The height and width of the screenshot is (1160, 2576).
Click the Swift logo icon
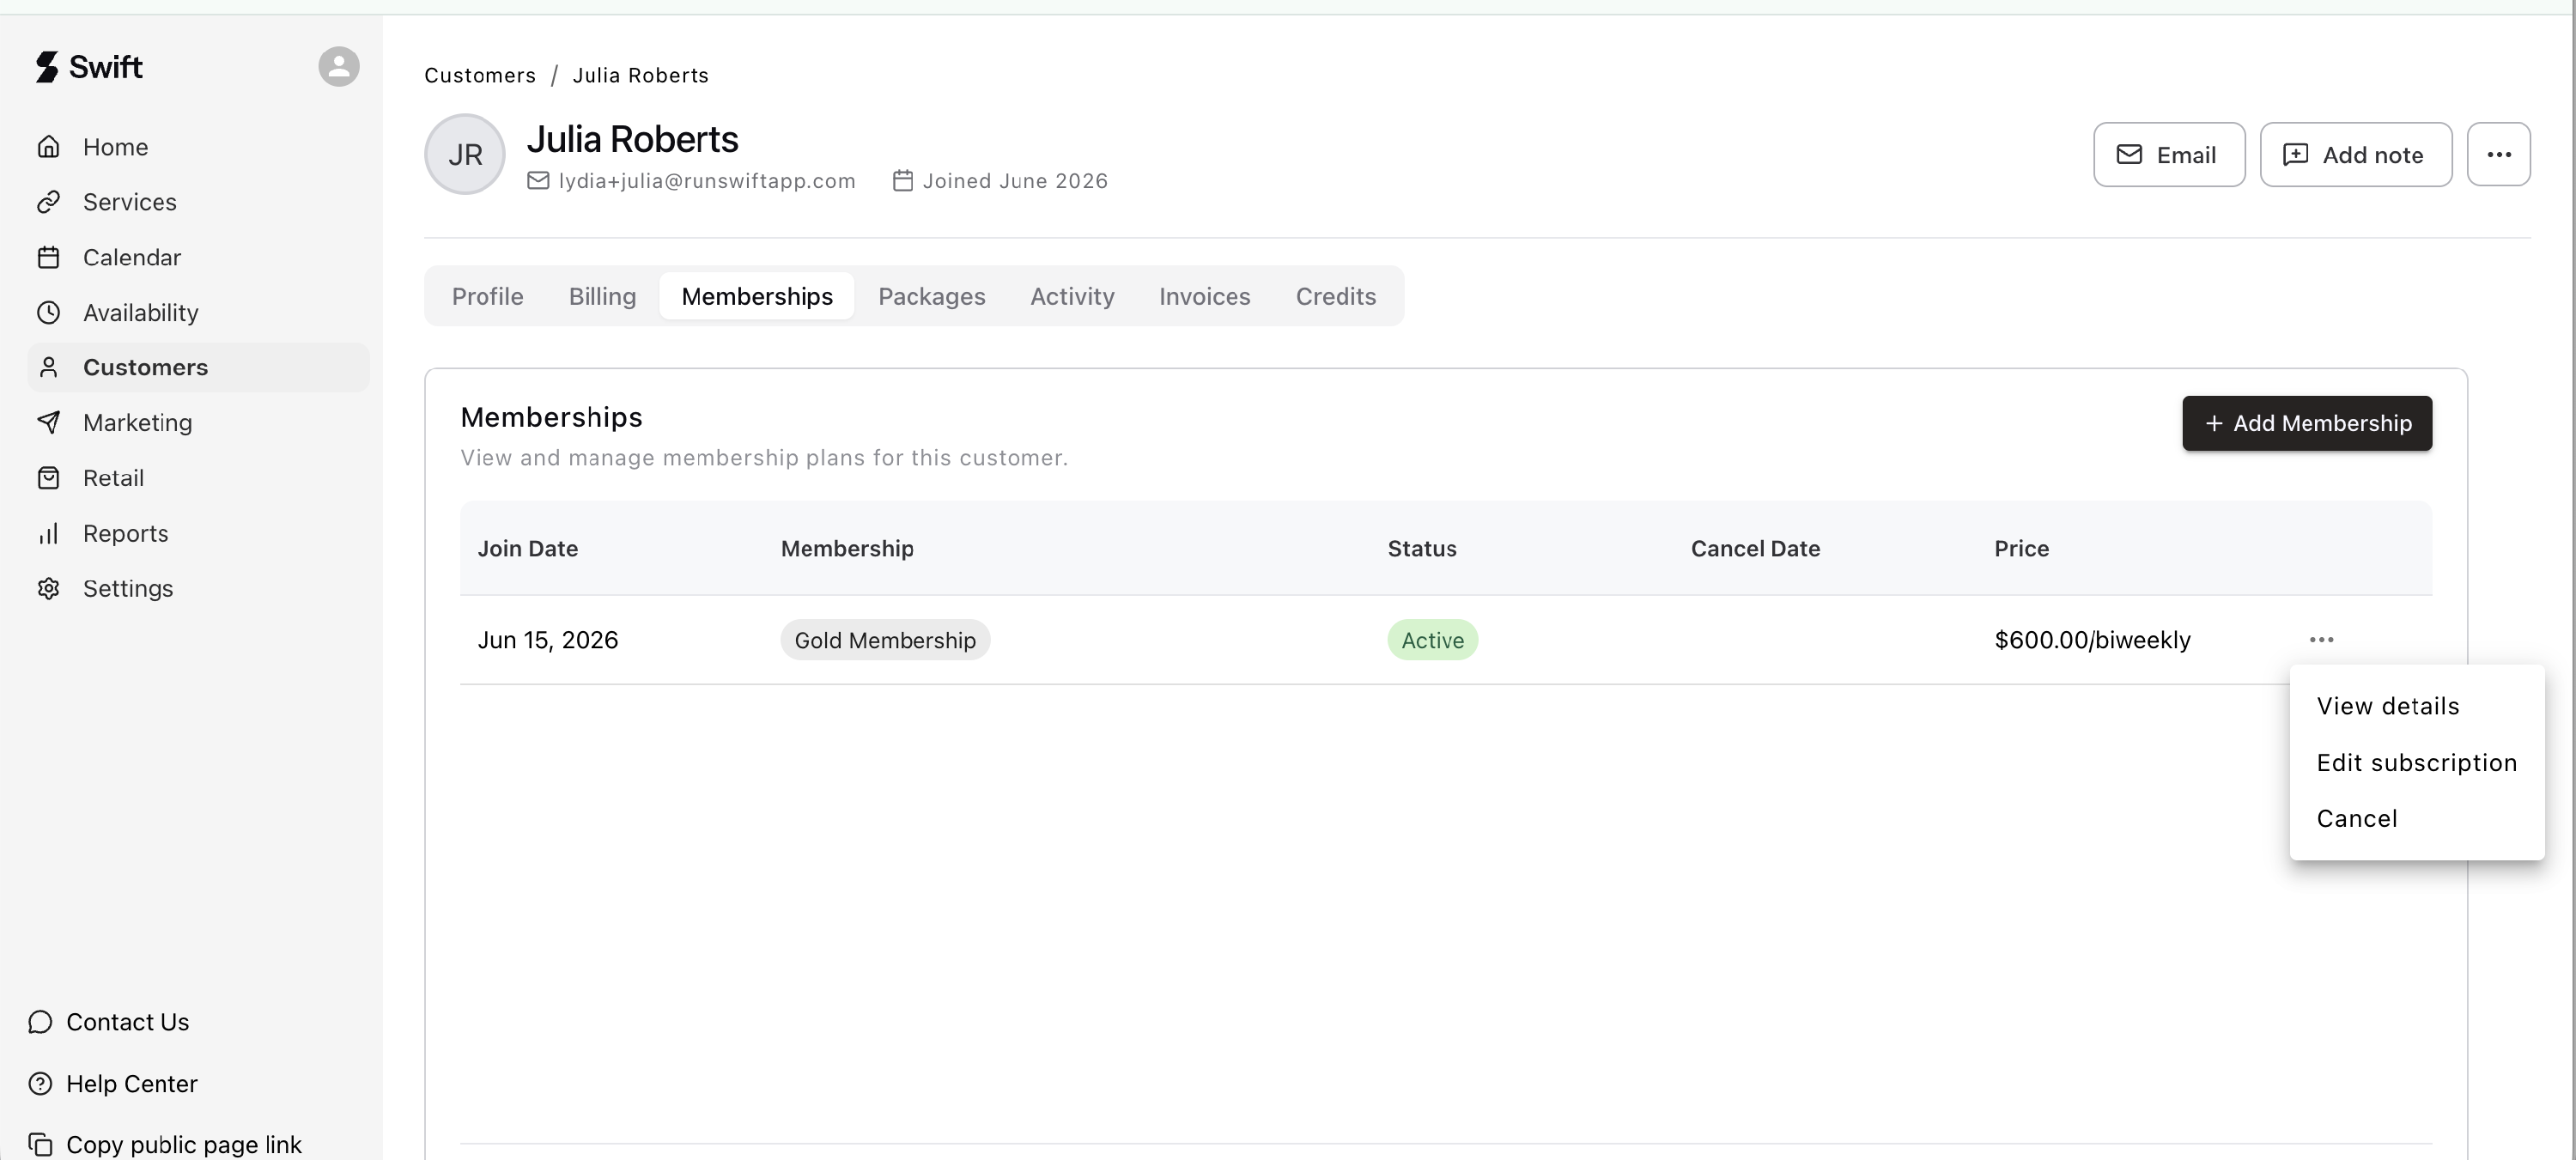pyautogui.click(x=47, y=67)
